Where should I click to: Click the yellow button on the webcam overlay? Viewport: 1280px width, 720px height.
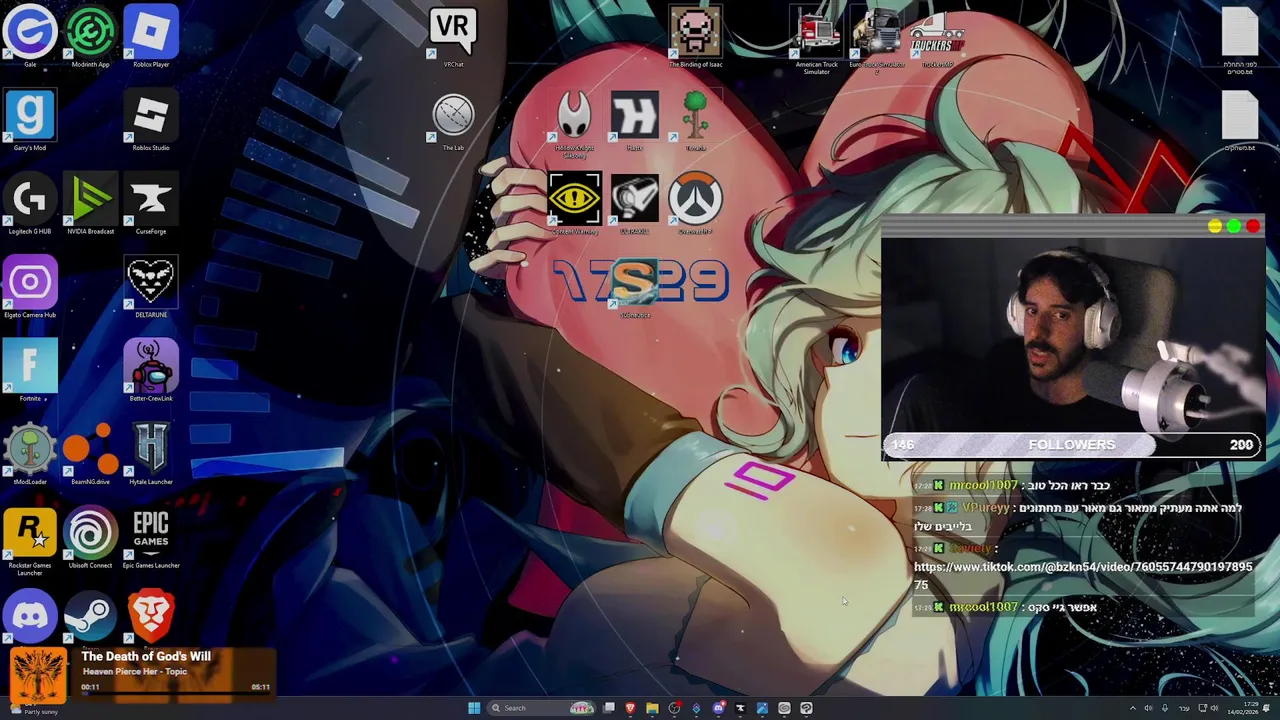pos(1215,227)
